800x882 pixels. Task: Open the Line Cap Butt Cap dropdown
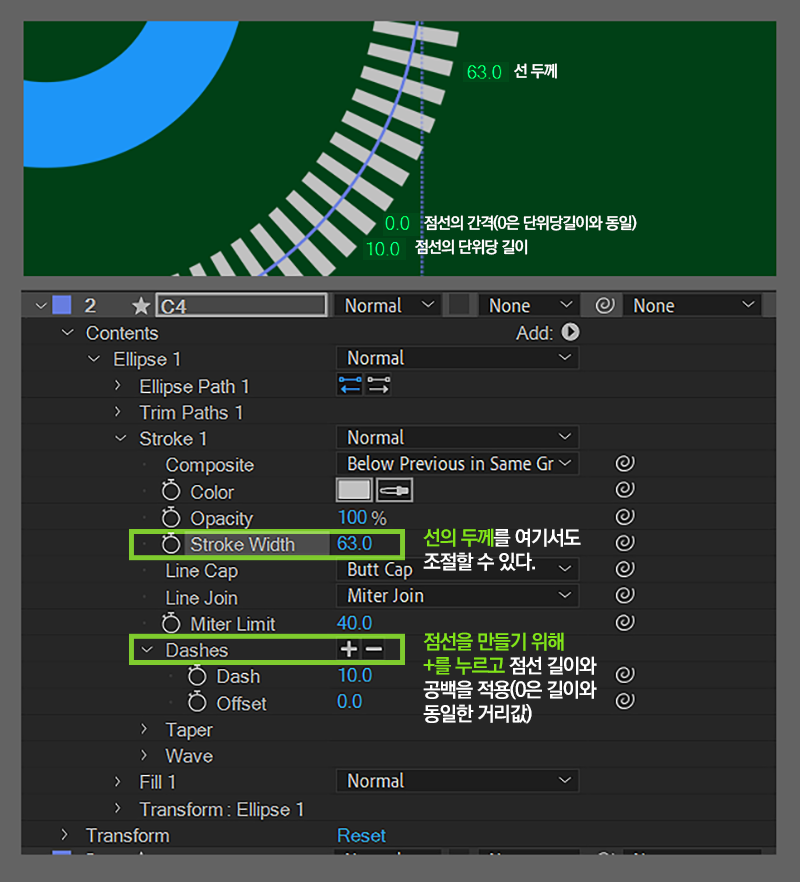[457, 569]
